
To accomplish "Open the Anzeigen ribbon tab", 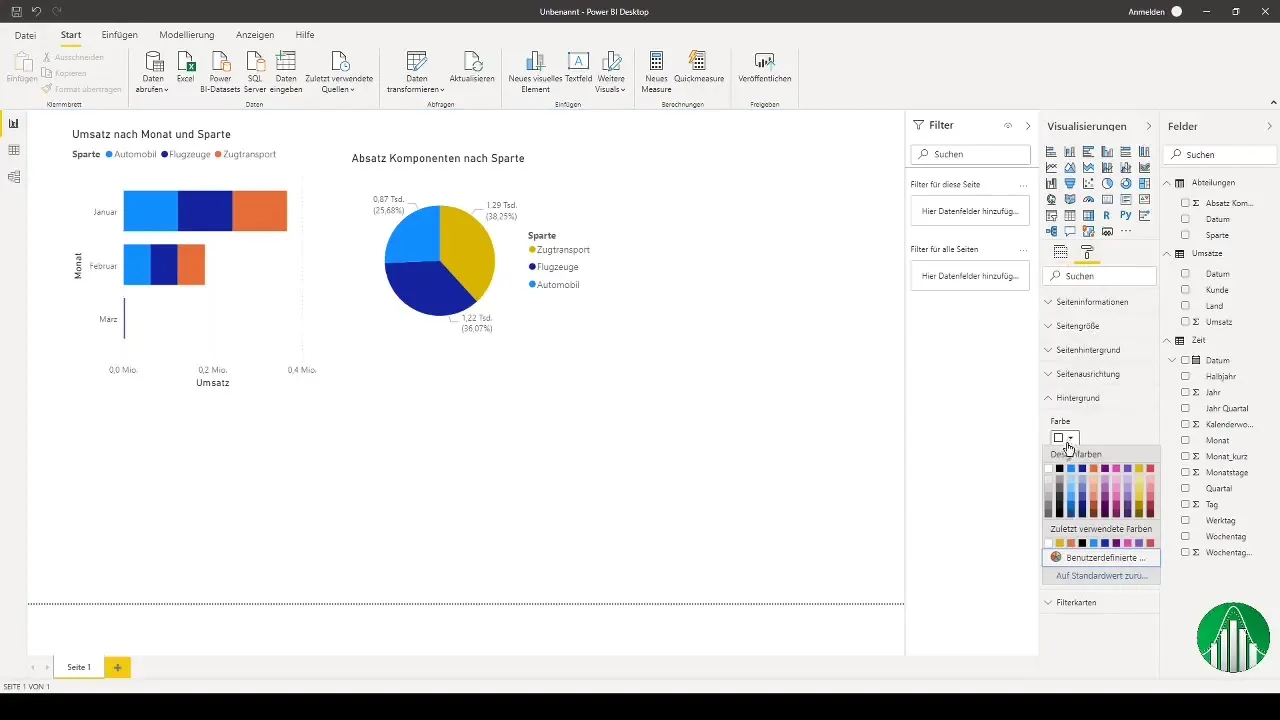I will [x=255, y=35].
